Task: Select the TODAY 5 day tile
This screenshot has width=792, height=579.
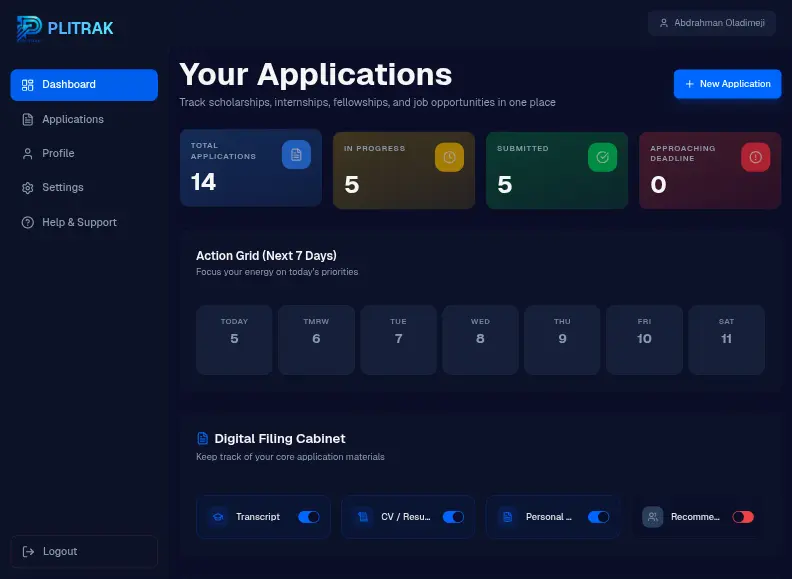Action: [x=234, y=340]
